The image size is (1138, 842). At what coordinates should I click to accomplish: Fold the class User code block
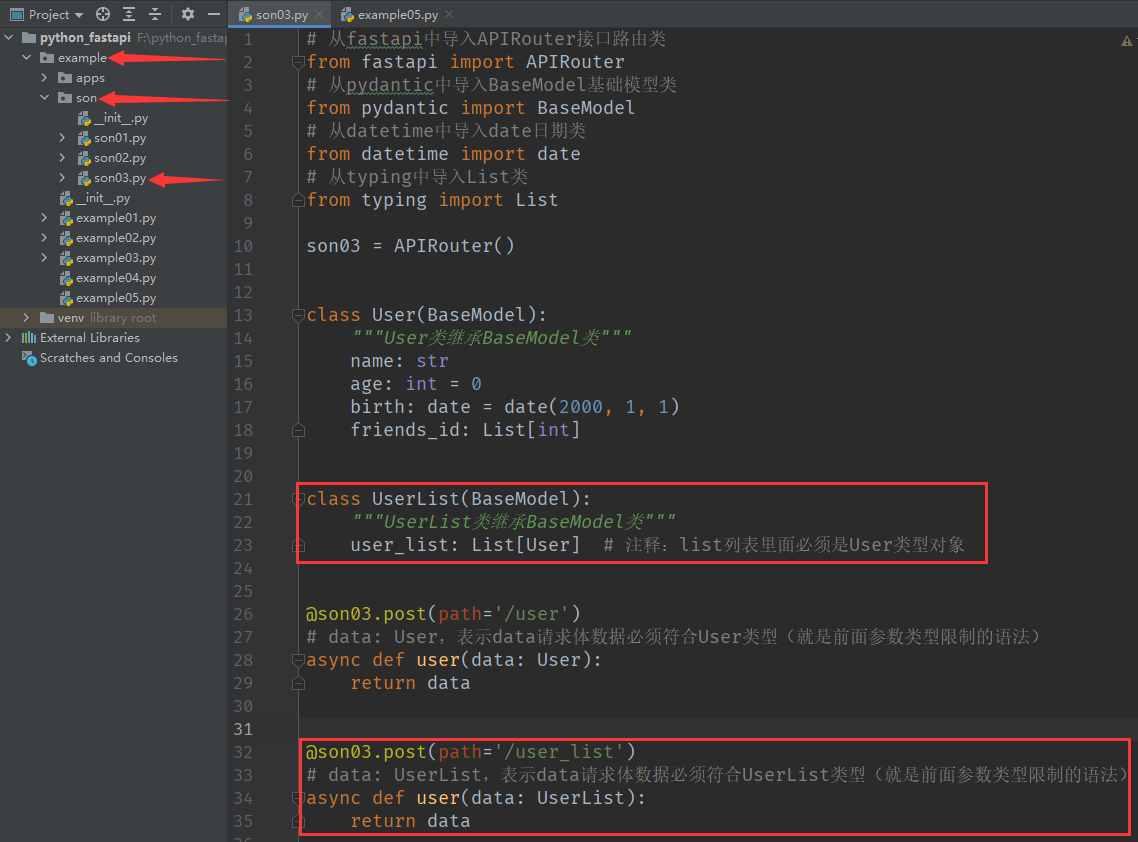[x=297, y=315]
